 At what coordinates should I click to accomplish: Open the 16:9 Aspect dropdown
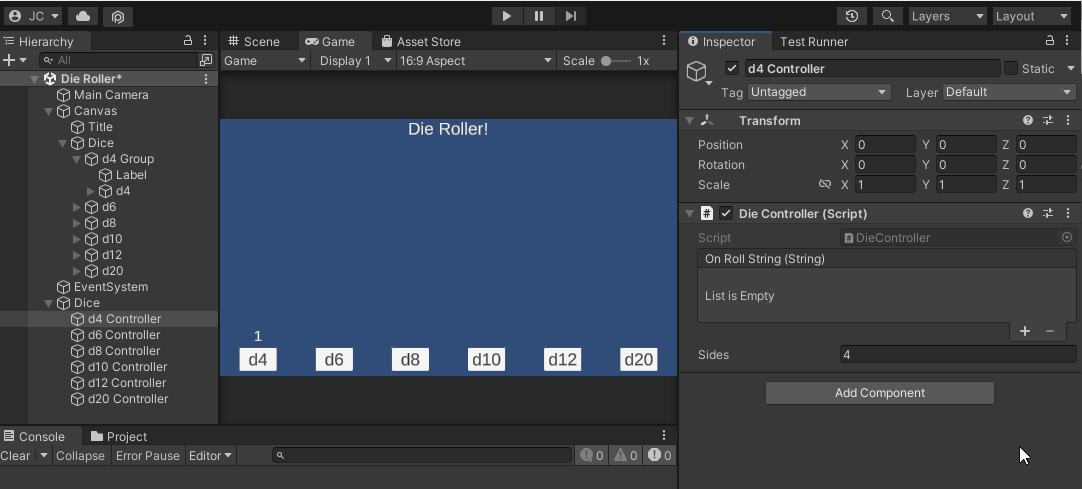coord(476,61)
